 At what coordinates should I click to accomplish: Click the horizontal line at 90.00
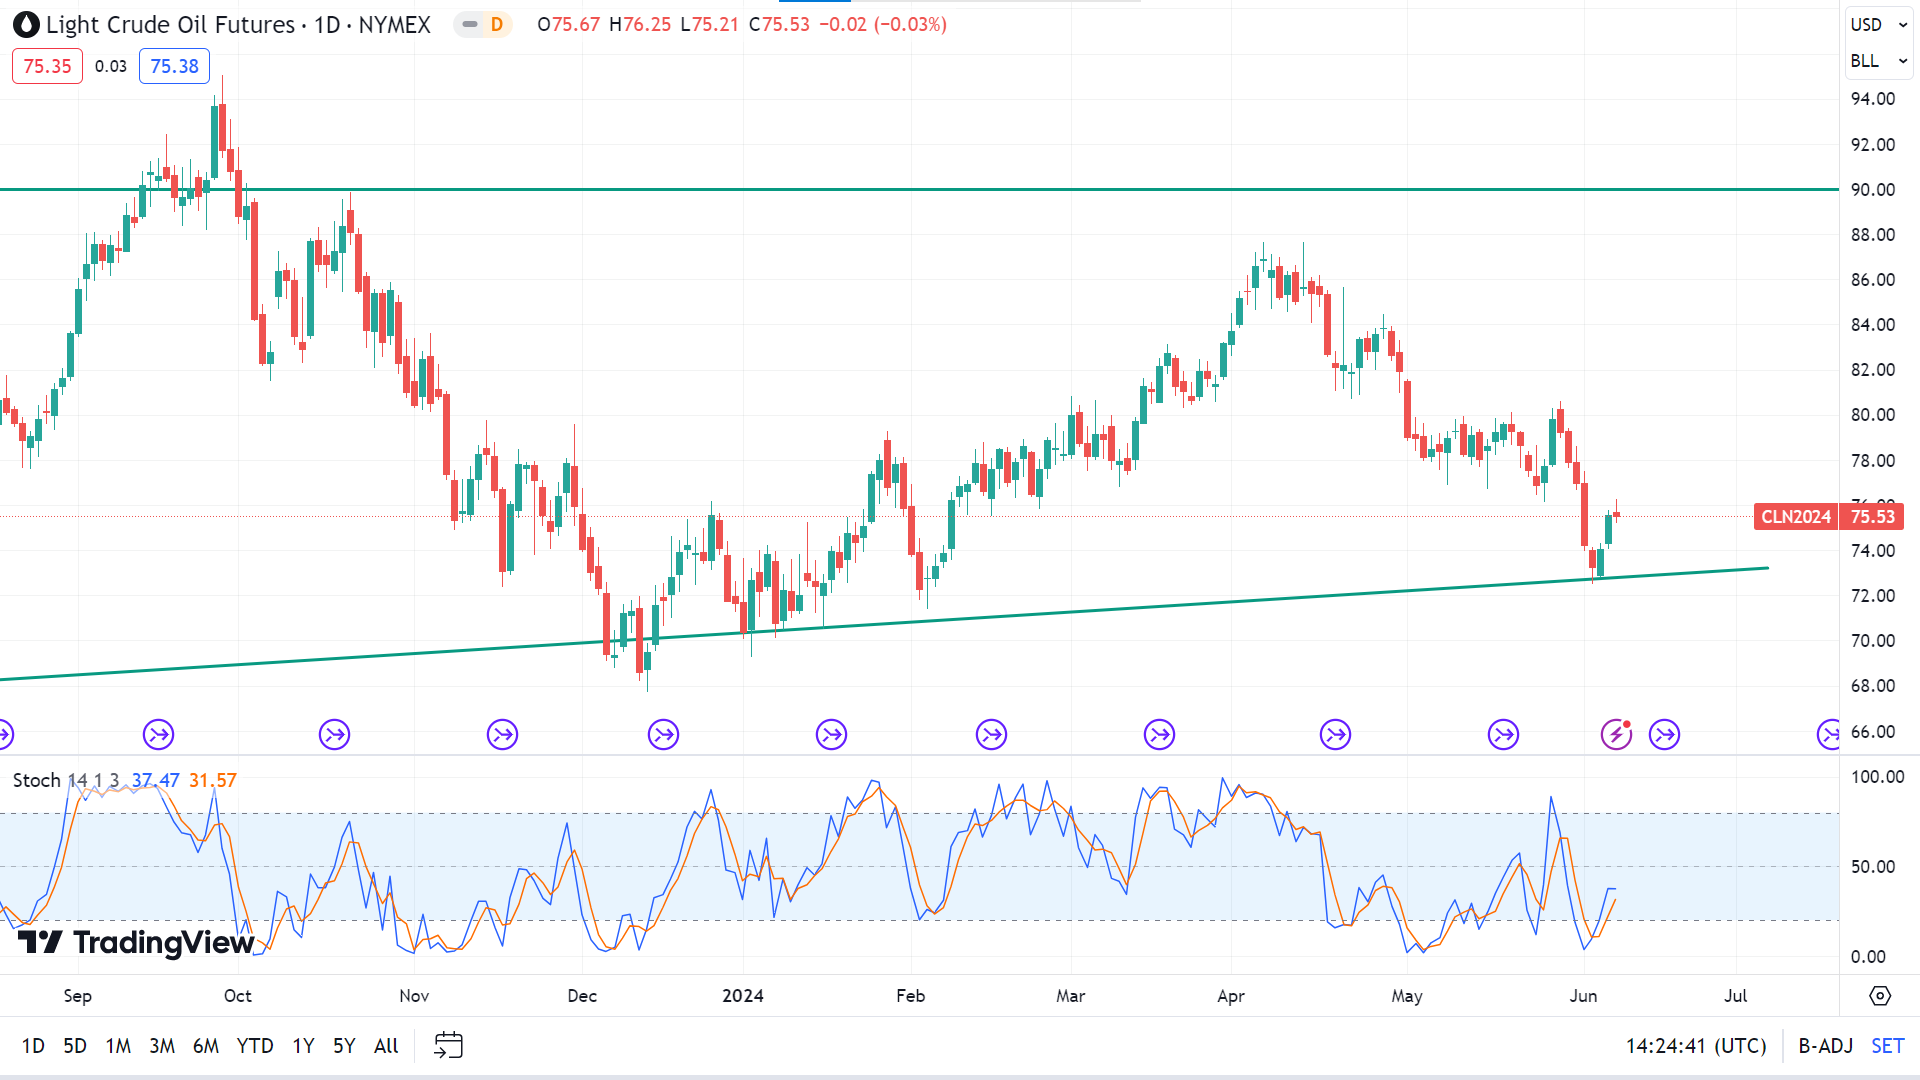(919, 189)
